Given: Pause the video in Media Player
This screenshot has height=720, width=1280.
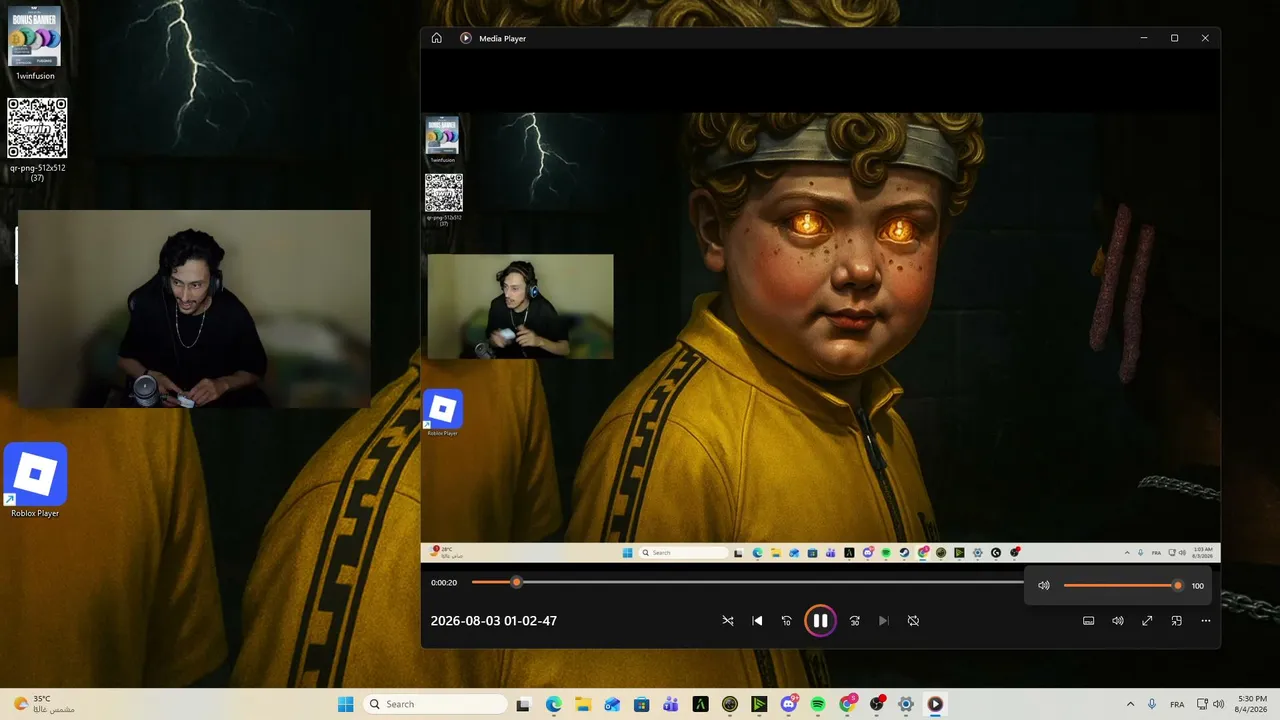Looking at the screenshot, I should click(x=820, y=621).
